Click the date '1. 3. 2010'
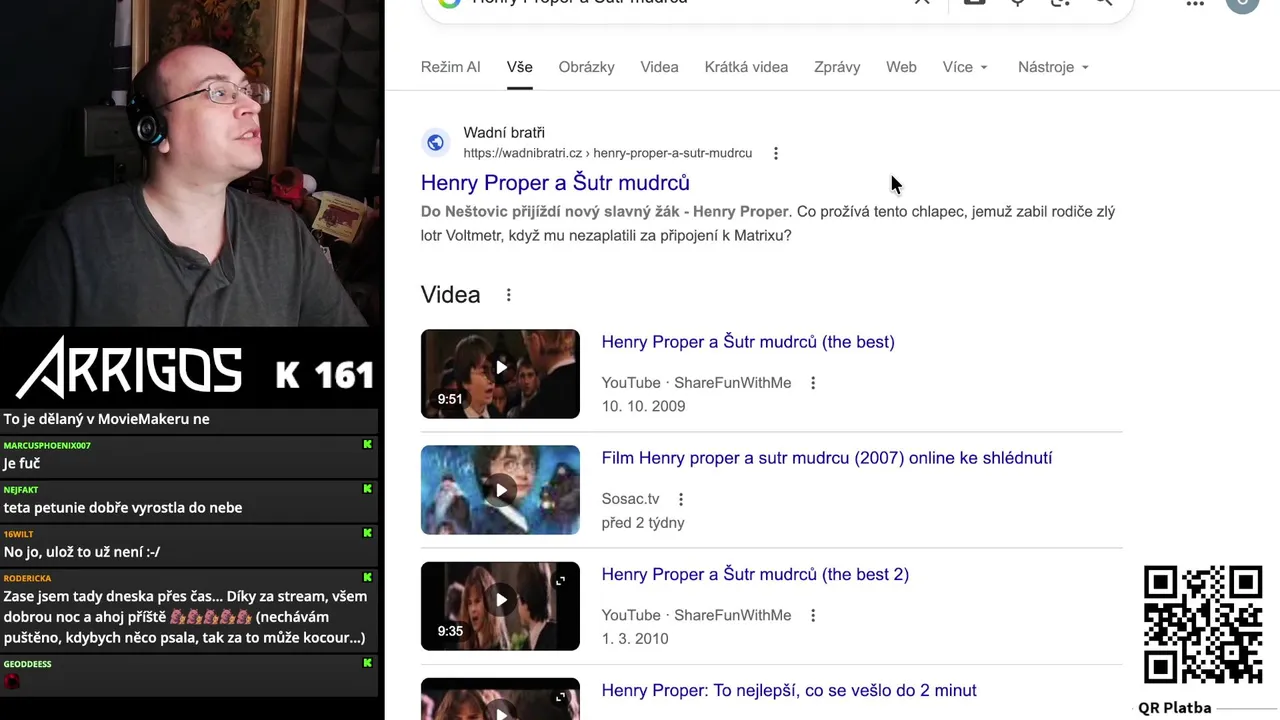This screenshot has height=720, width=1280. pyautogui.click(x=635, y=639)
